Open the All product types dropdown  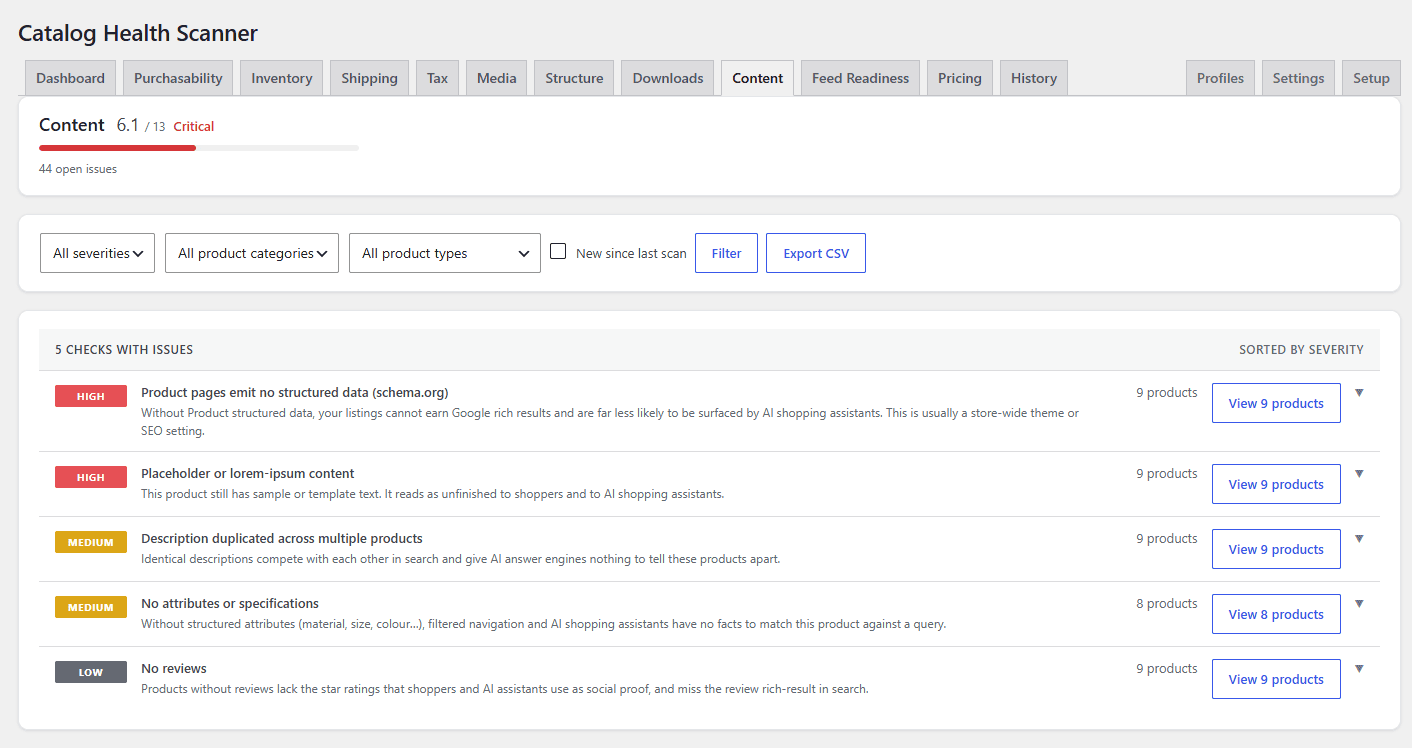445,253
